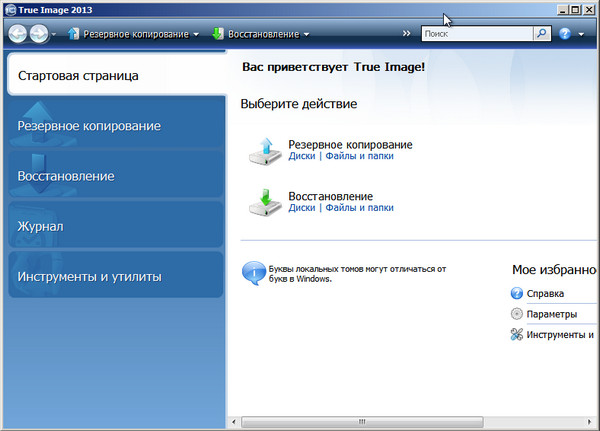
Task: Open the navigation history dropdown arrow
Action: coord(55,34)
